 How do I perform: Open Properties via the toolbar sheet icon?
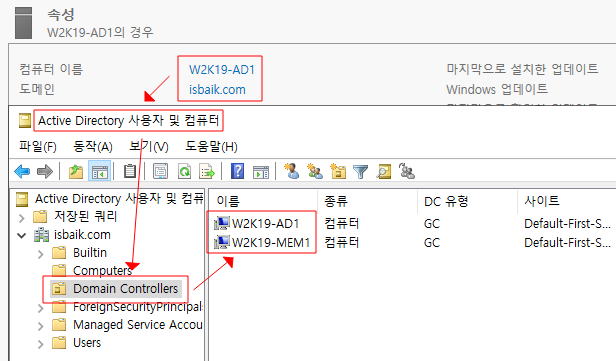[x=160, y=171]
